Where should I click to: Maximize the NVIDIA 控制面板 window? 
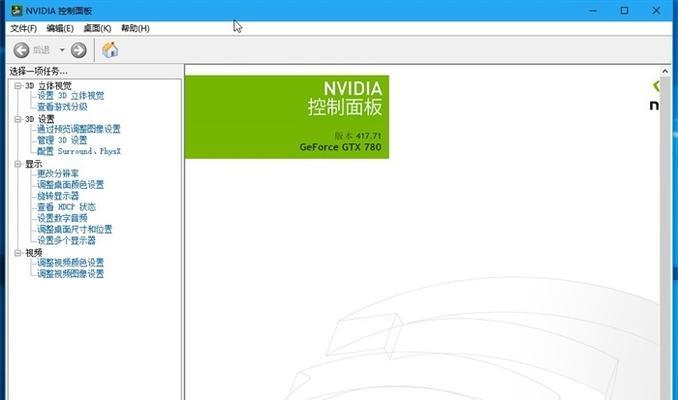(x=624, y=10)
